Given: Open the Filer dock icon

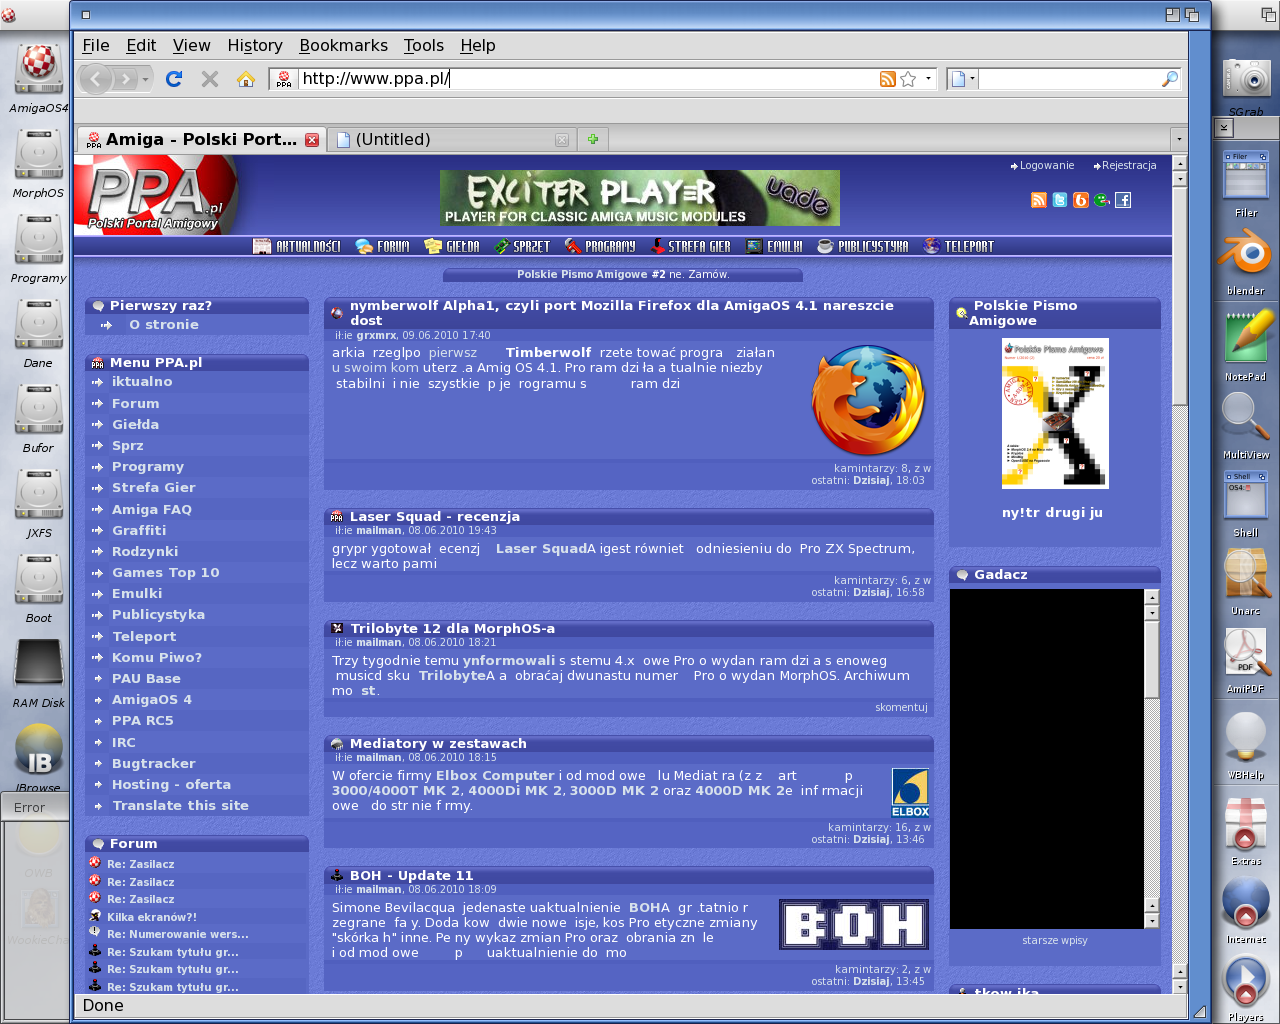Looking at the screenshot, I should pos(1246,175).
